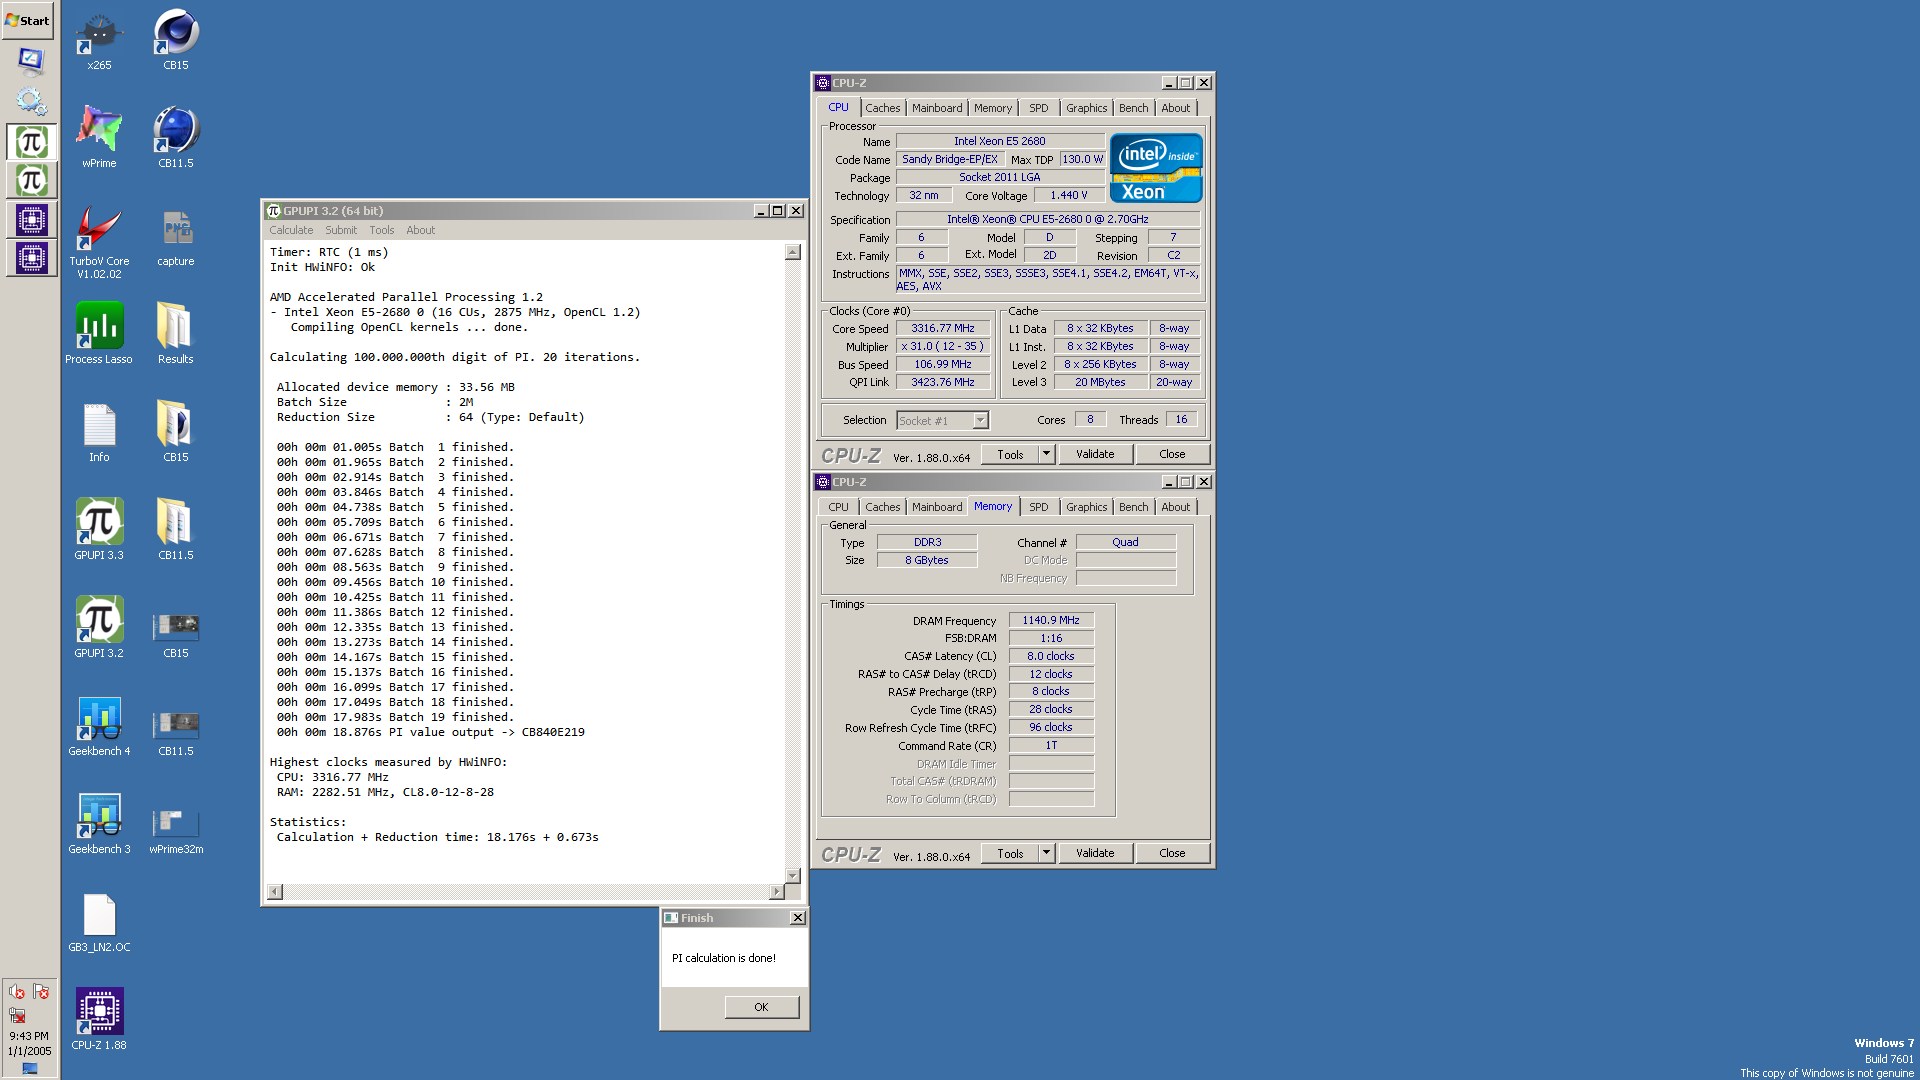Open the wPrime desktop icon

[99, 137]
